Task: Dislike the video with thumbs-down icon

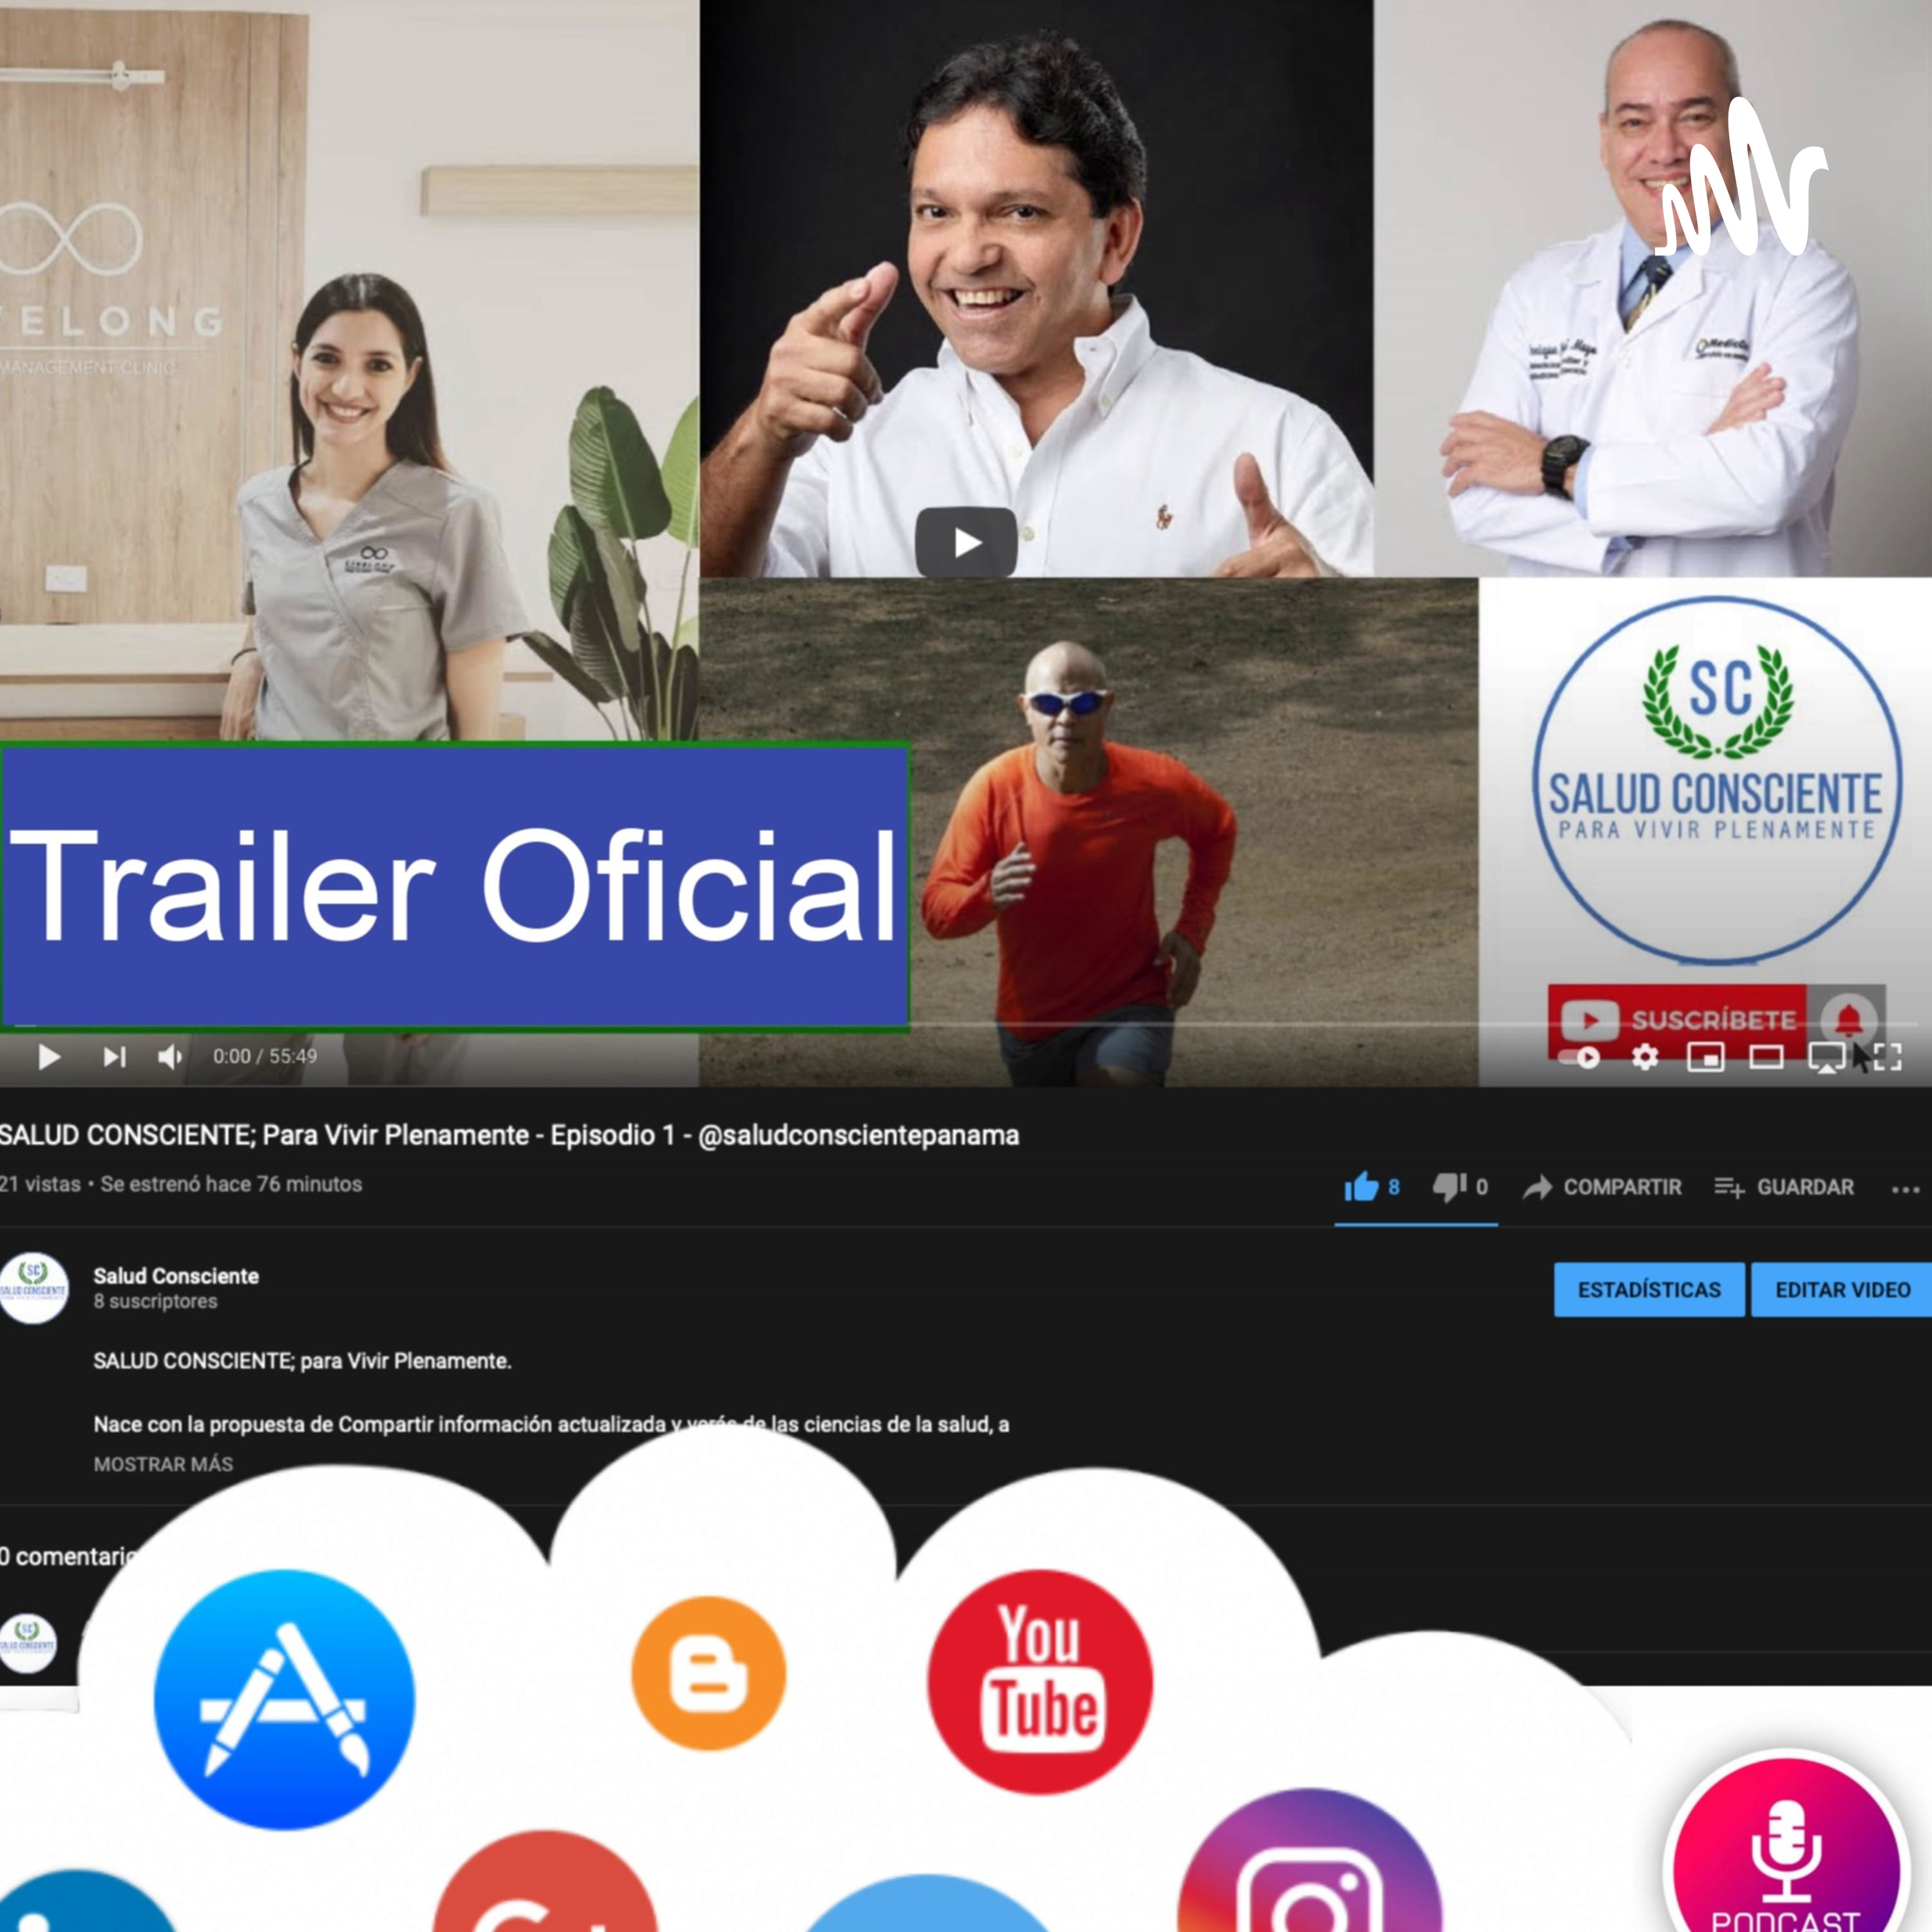Action: click(1449, 1187)
